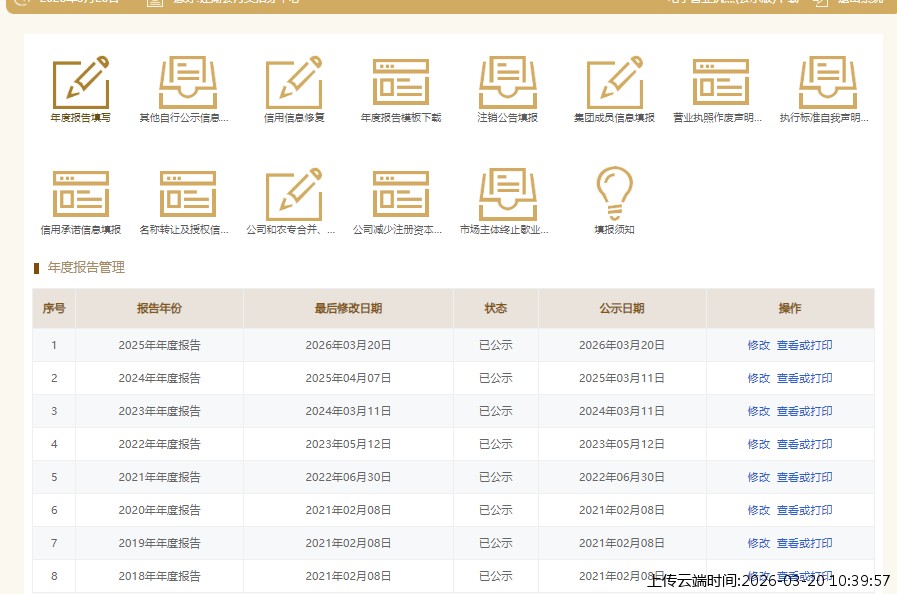897x594 pixels.
Task: Click 修改 for the 2019年年度报告 row
Action: click(x=759, y=543)
